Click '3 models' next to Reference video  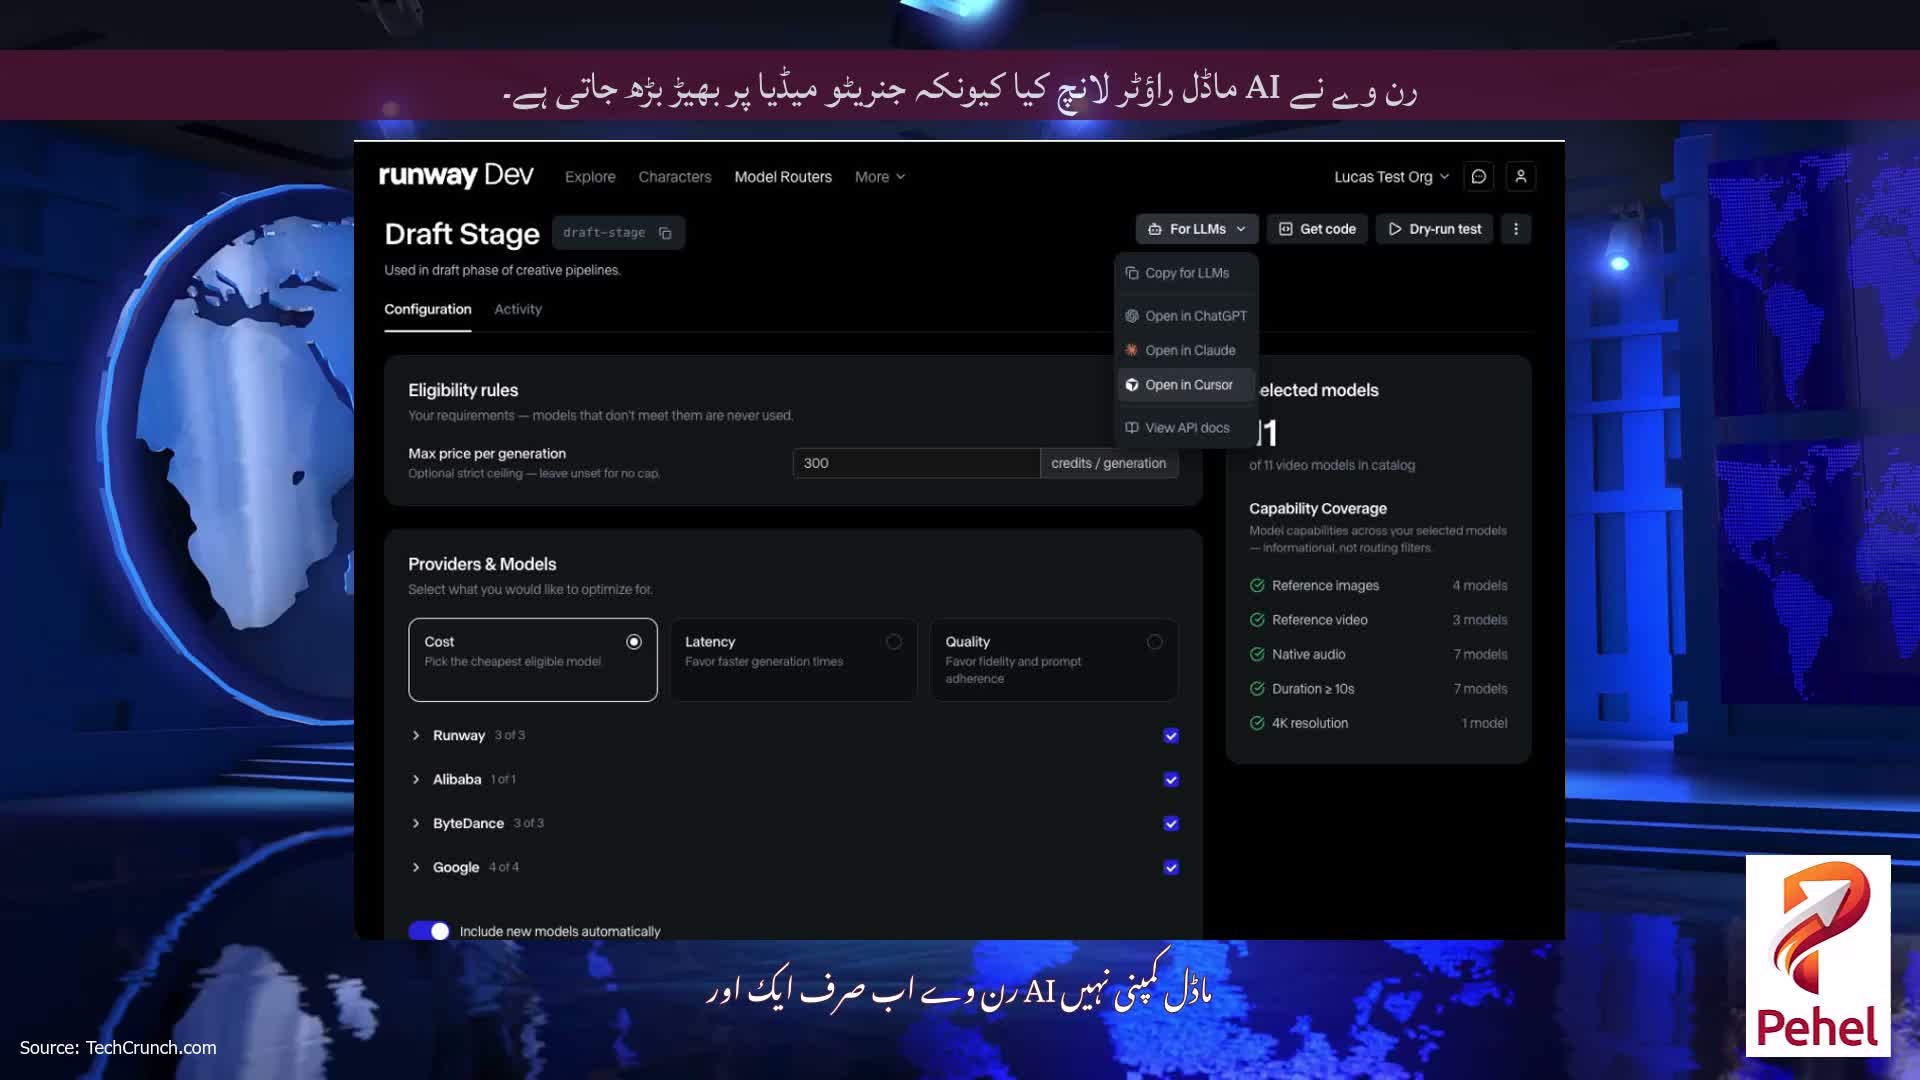pyautogui.click(x=1479, y=620)
